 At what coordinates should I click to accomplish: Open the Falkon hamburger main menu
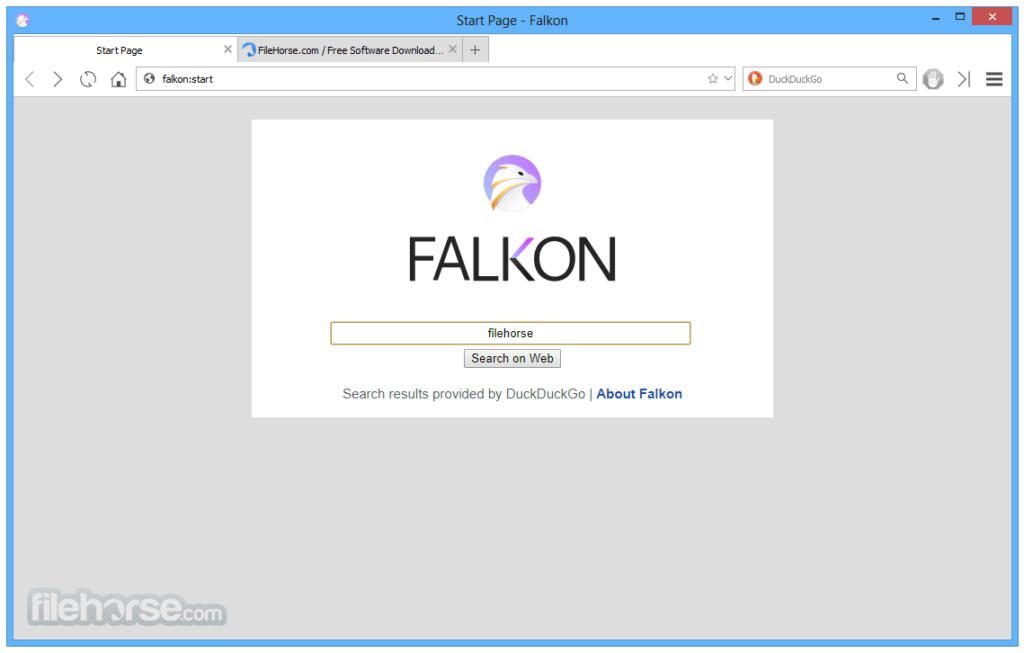click(994, 79)
